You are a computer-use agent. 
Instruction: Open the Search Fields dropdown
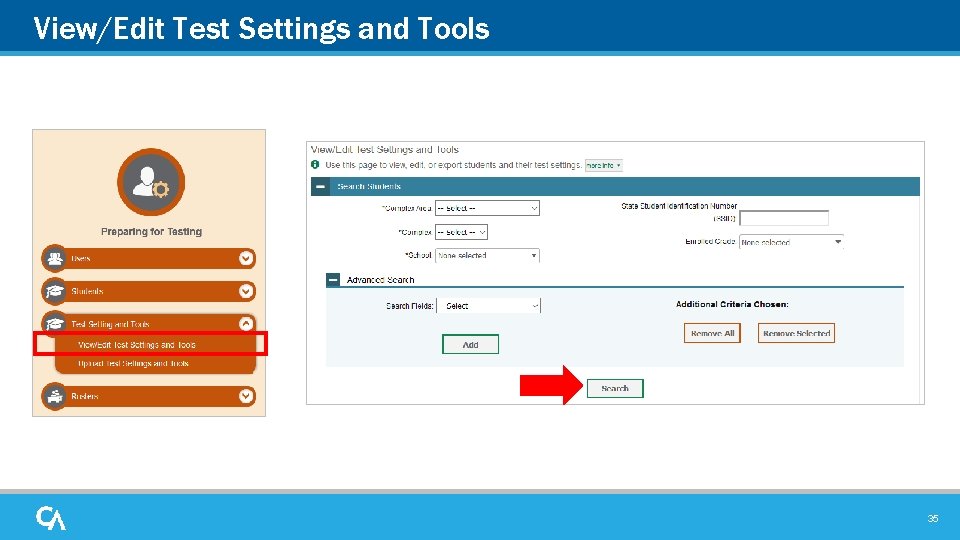click(x=489, y=306)
